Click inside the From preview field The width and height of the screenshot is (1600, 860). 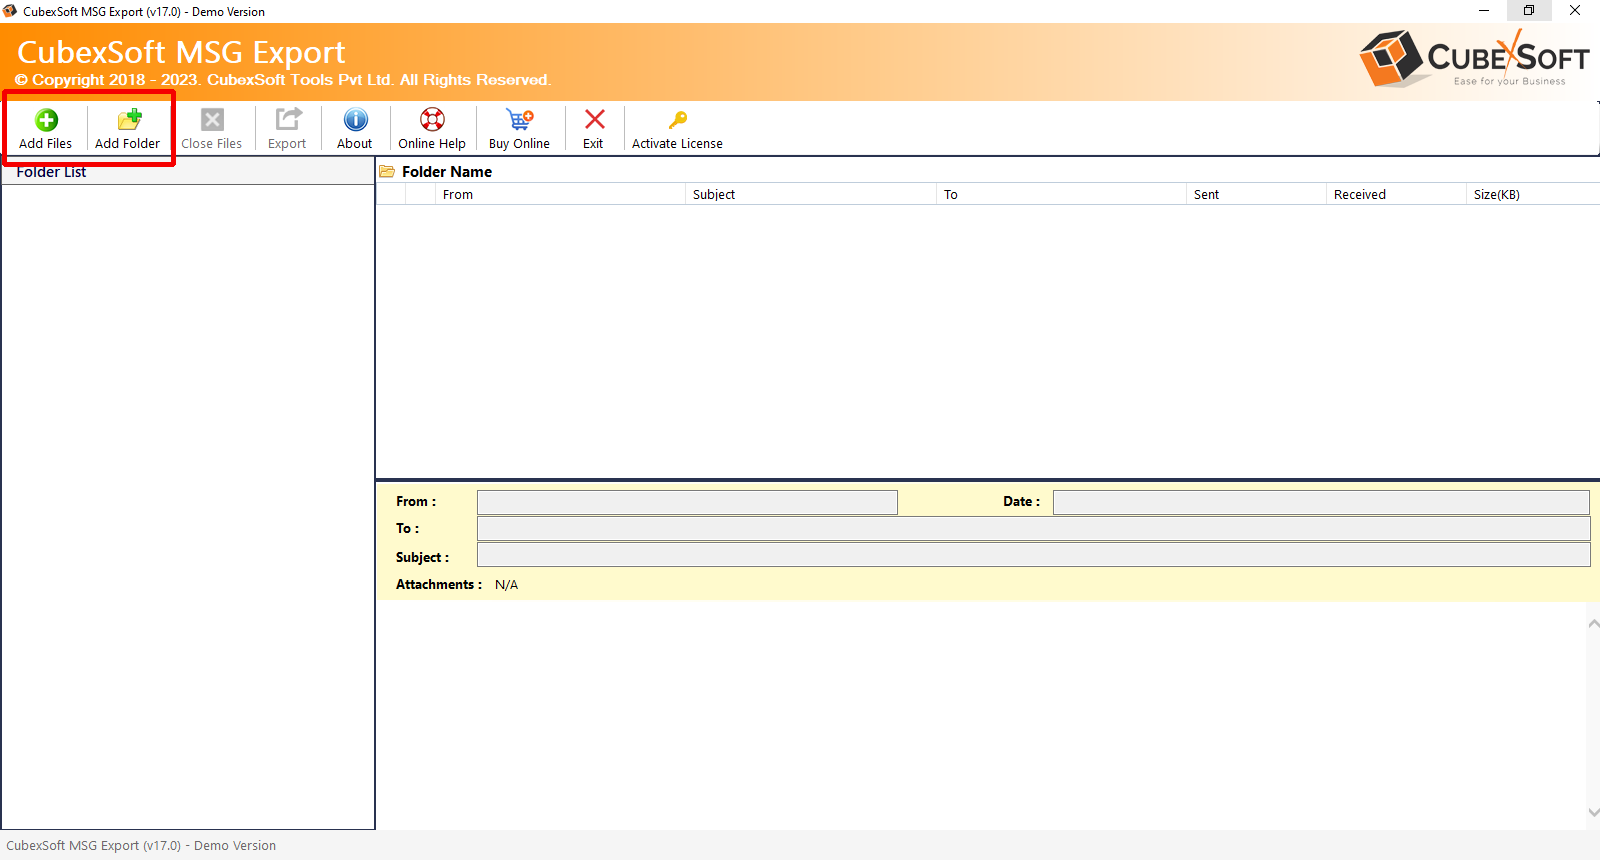click(x=687, y=502)
